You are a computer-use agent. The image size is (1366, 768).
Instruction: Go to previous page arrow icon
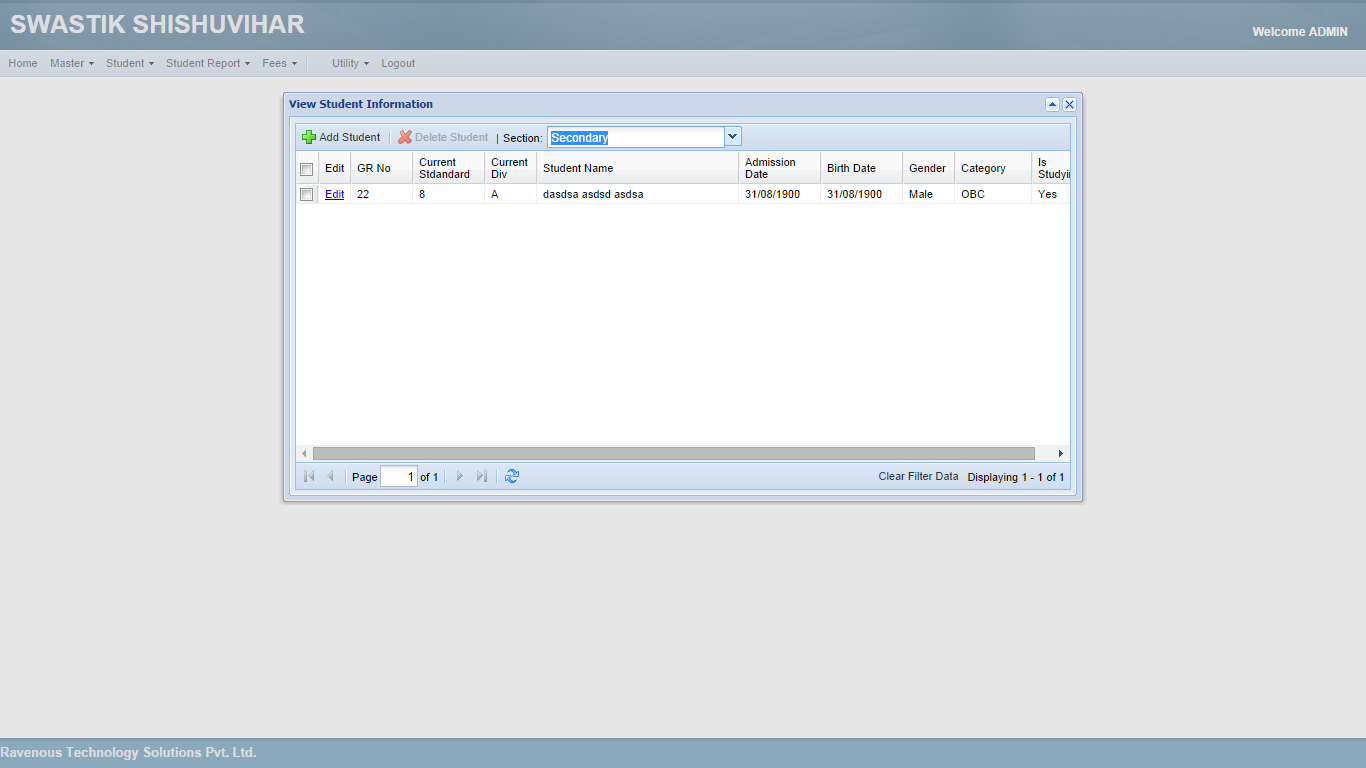pyautogui.click(x=331, y=477)
